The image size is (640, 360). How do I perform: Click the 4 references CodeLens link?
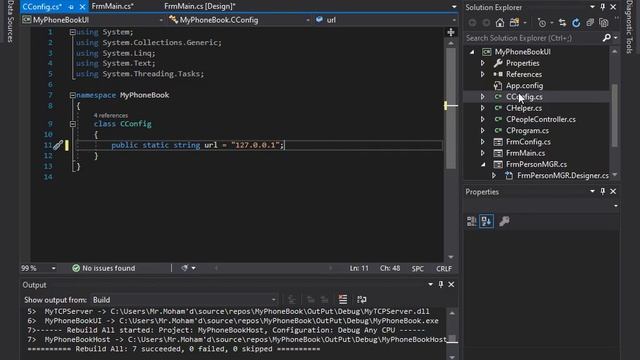coord(111,116)
